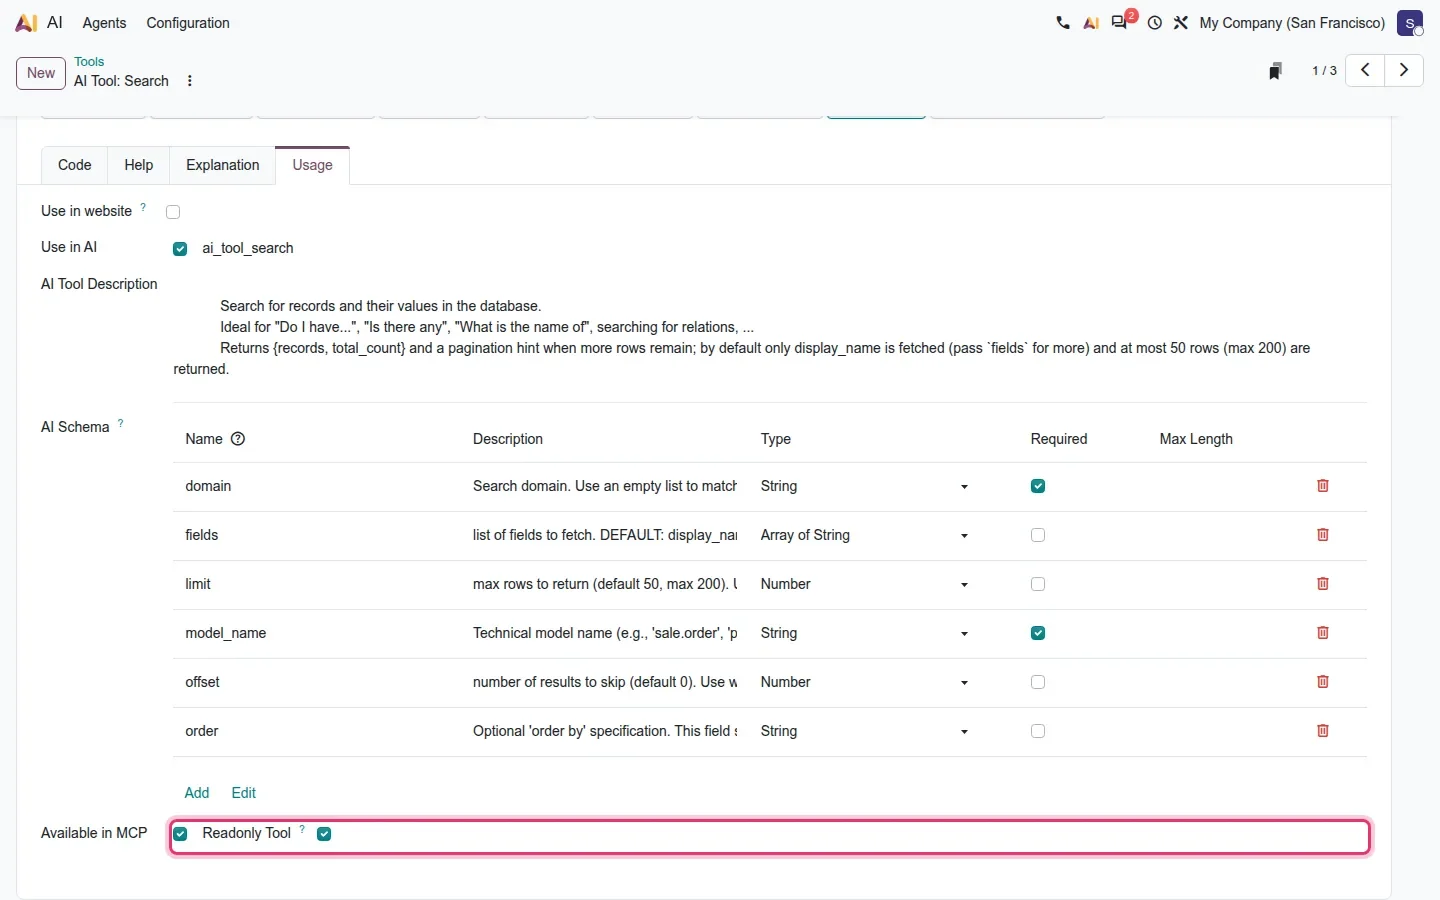The height and width of the screenshot is (900, 1440).
Task: Select the Name cell reading 'offset'
Action: [202, 682]
